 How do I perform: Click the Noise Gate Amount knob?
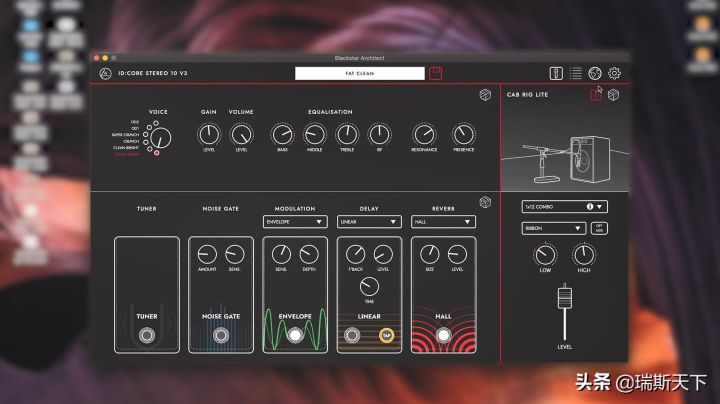[x=207, y=254]
